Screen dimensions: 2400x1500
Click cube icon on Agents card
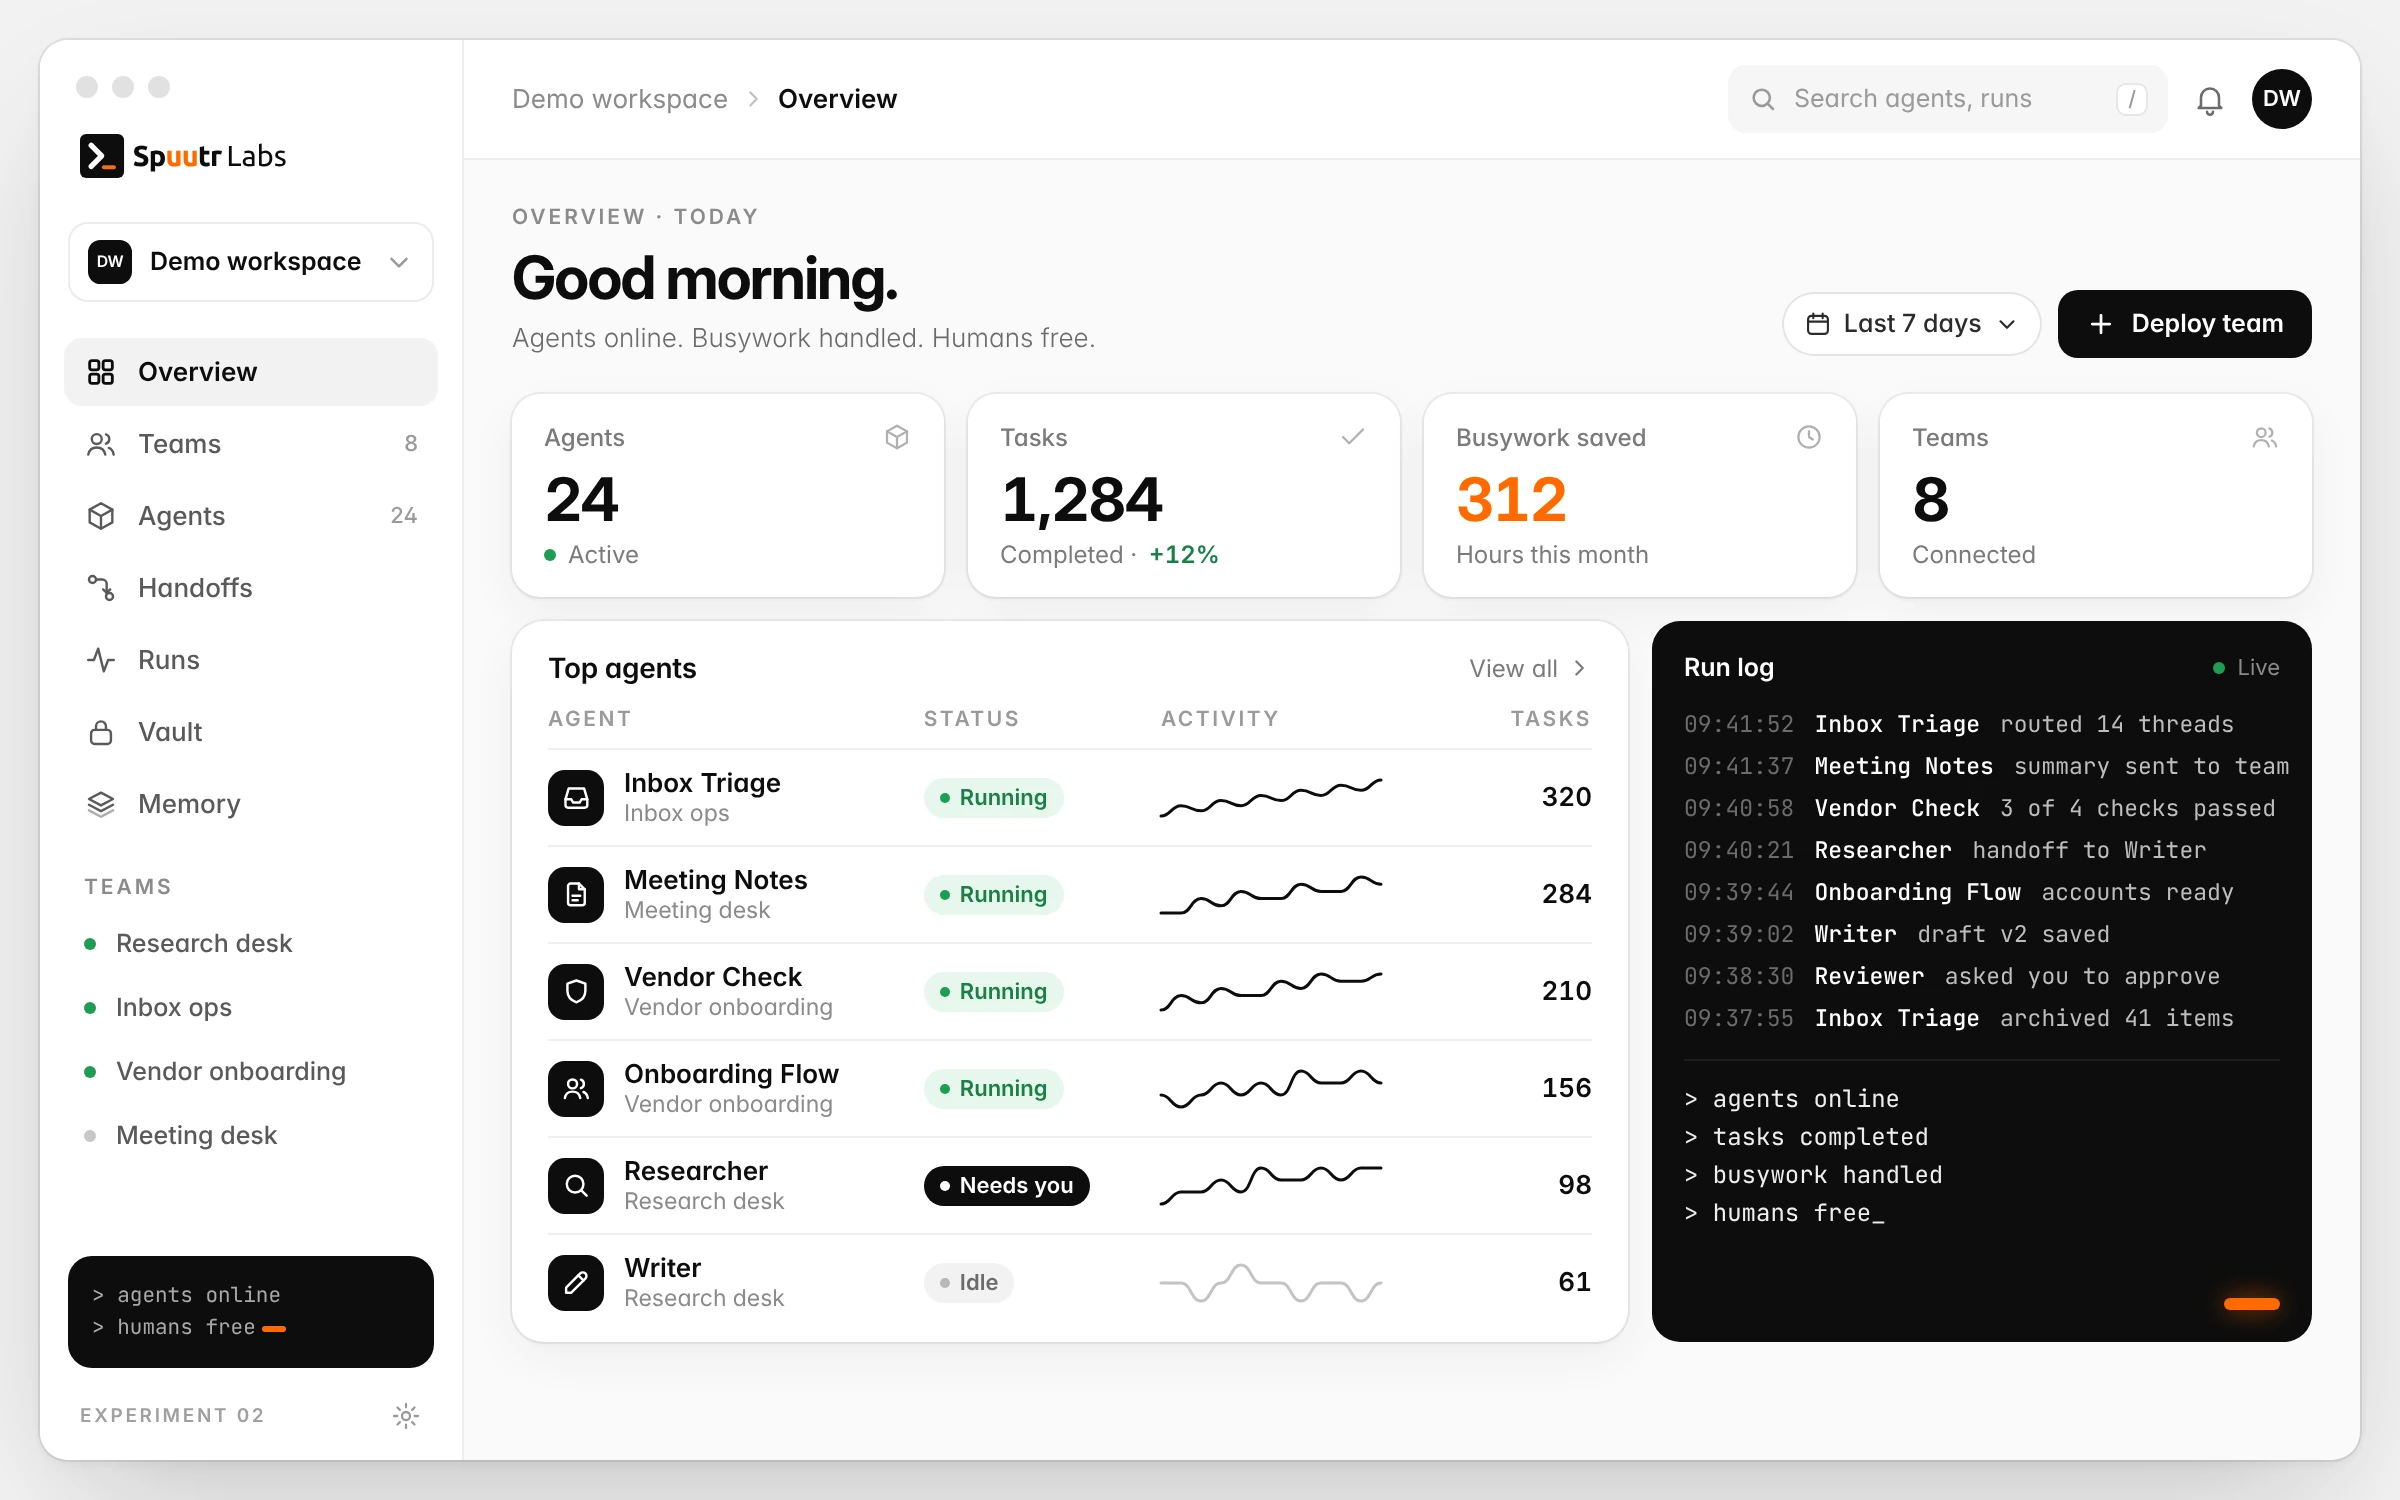coord(897,437)
